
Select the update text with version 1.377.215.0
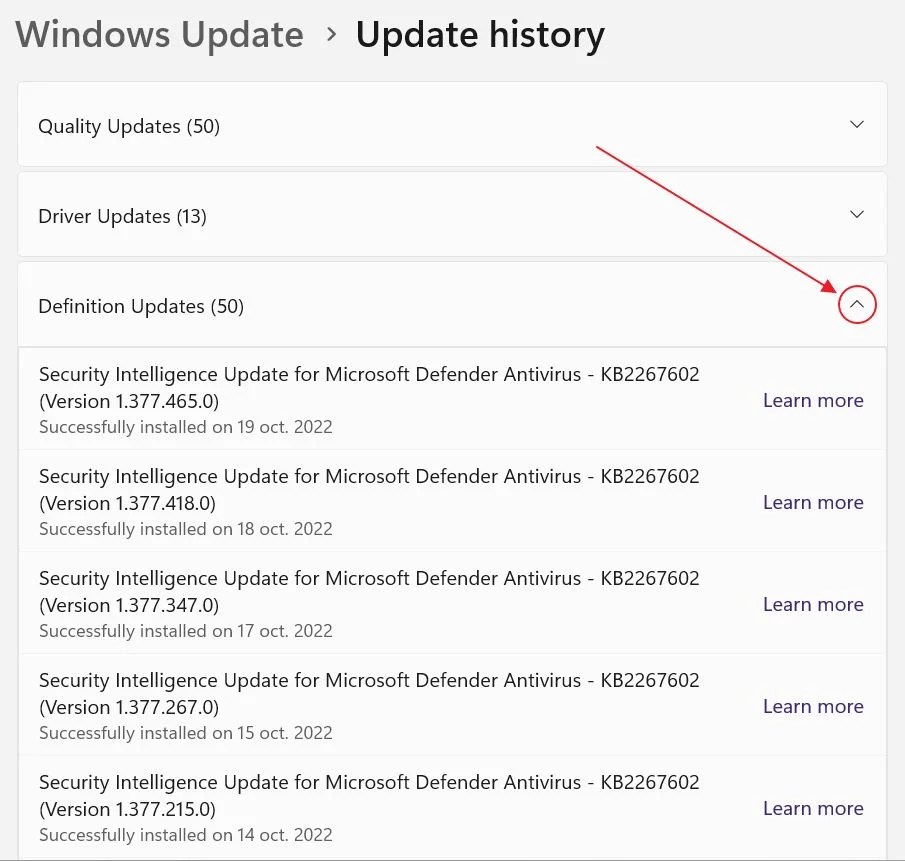pyautogui.click(x=369, y=796)
